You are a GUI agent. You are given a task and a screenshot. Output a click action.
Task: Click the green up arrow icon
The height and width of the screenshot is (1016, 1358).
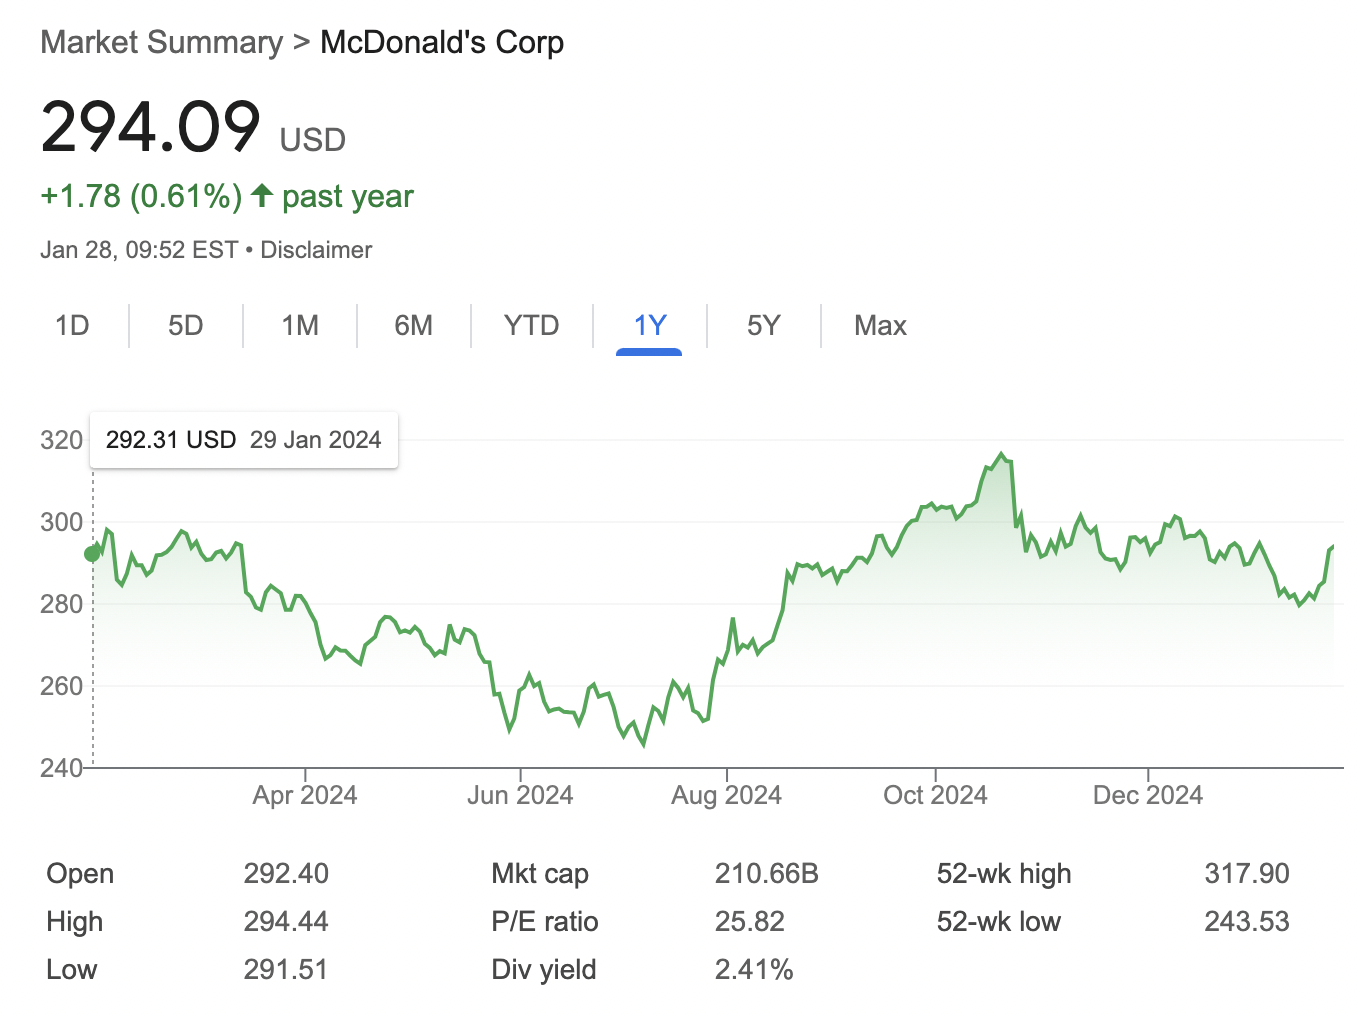(262, 195)
